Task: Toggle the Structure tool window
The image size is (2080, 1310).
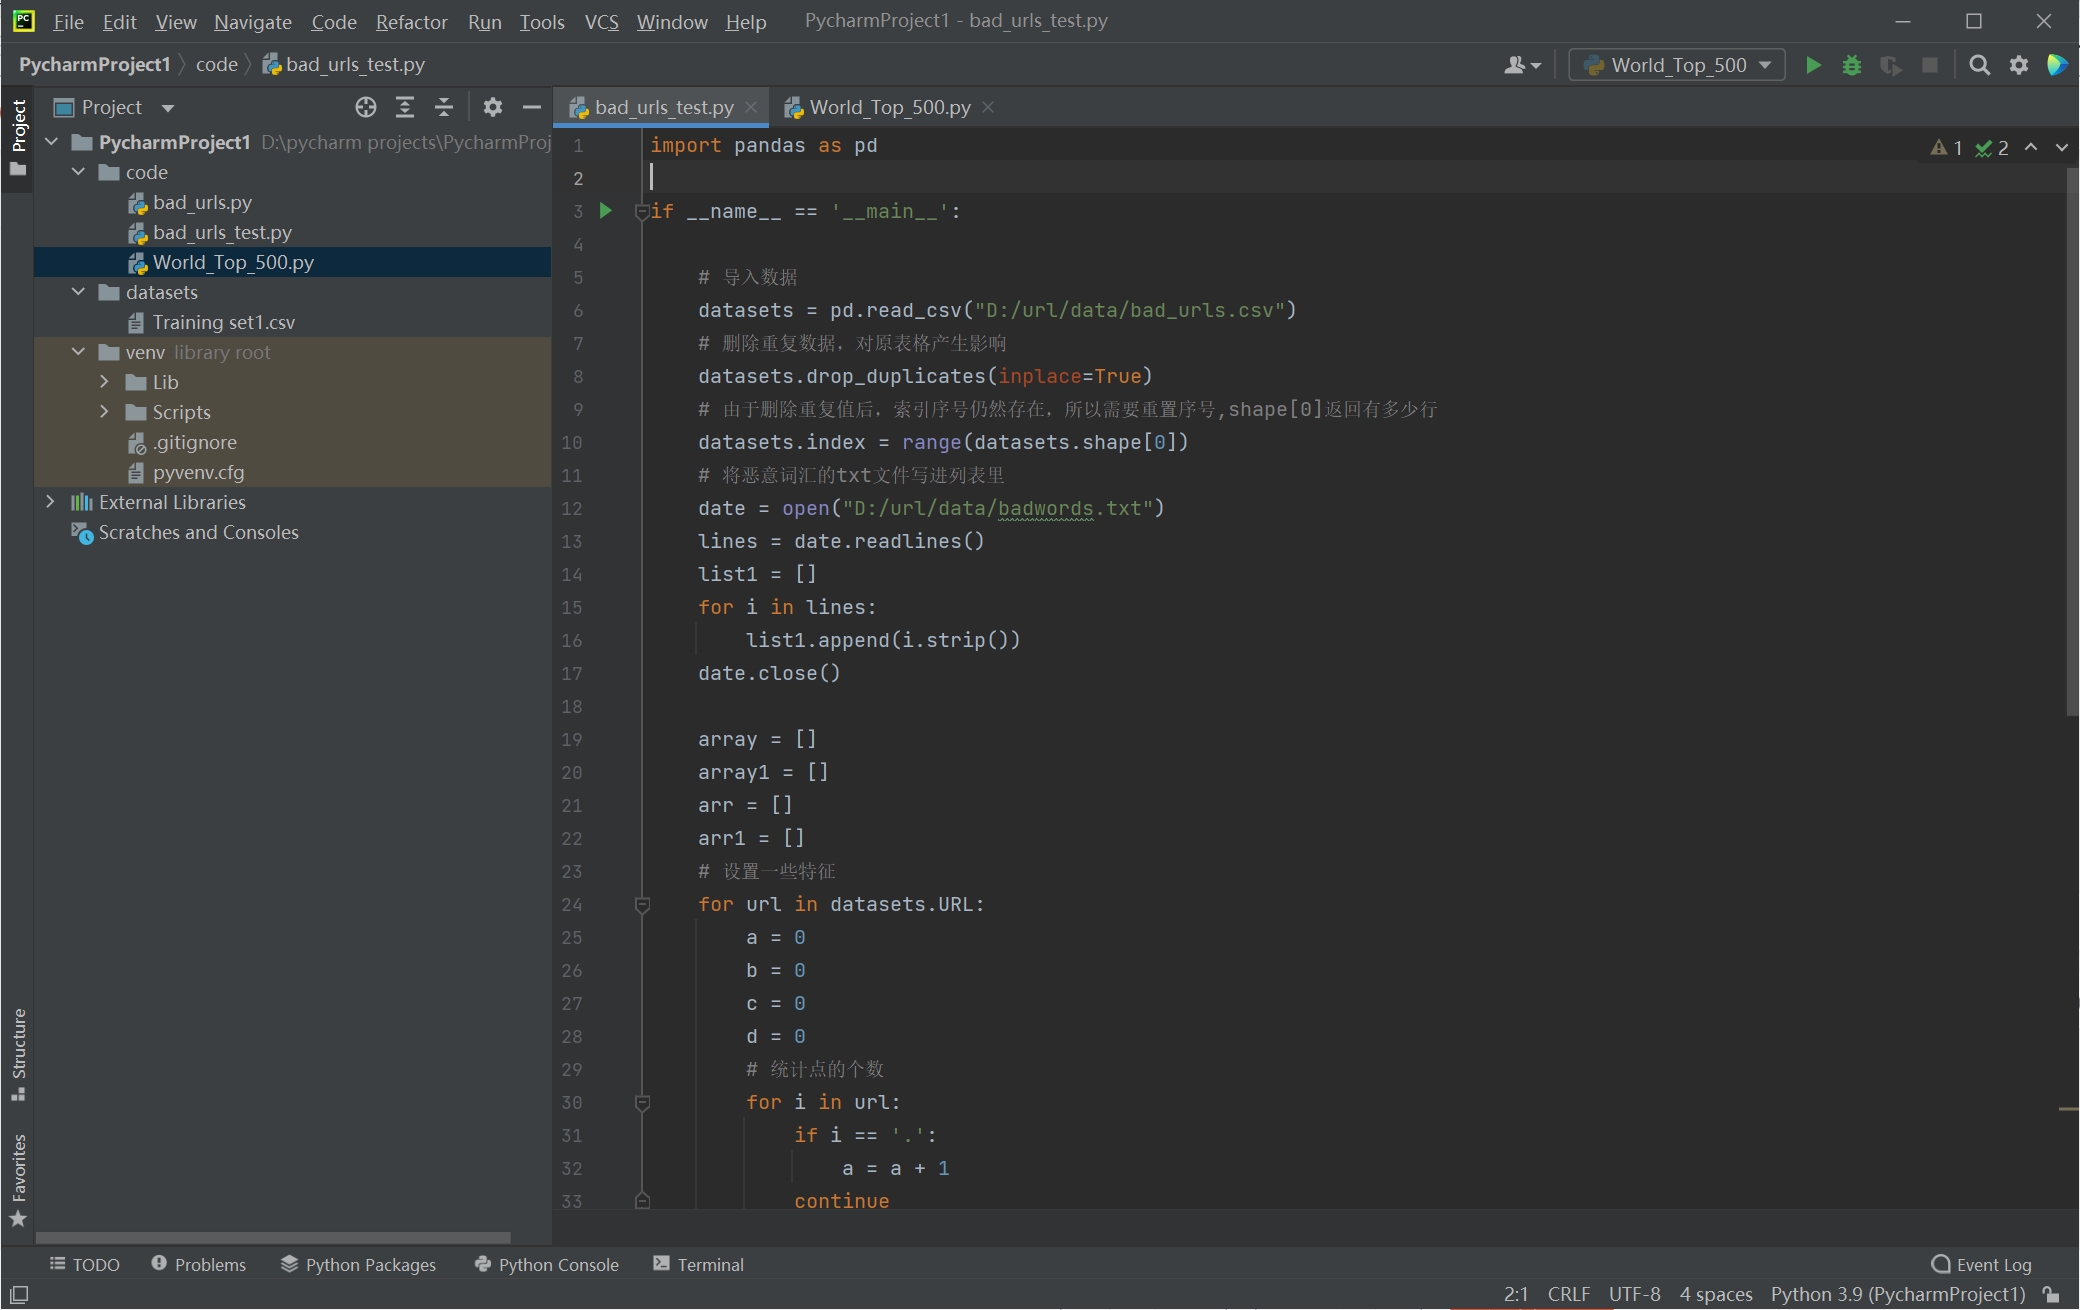Action: (18, 1053)
